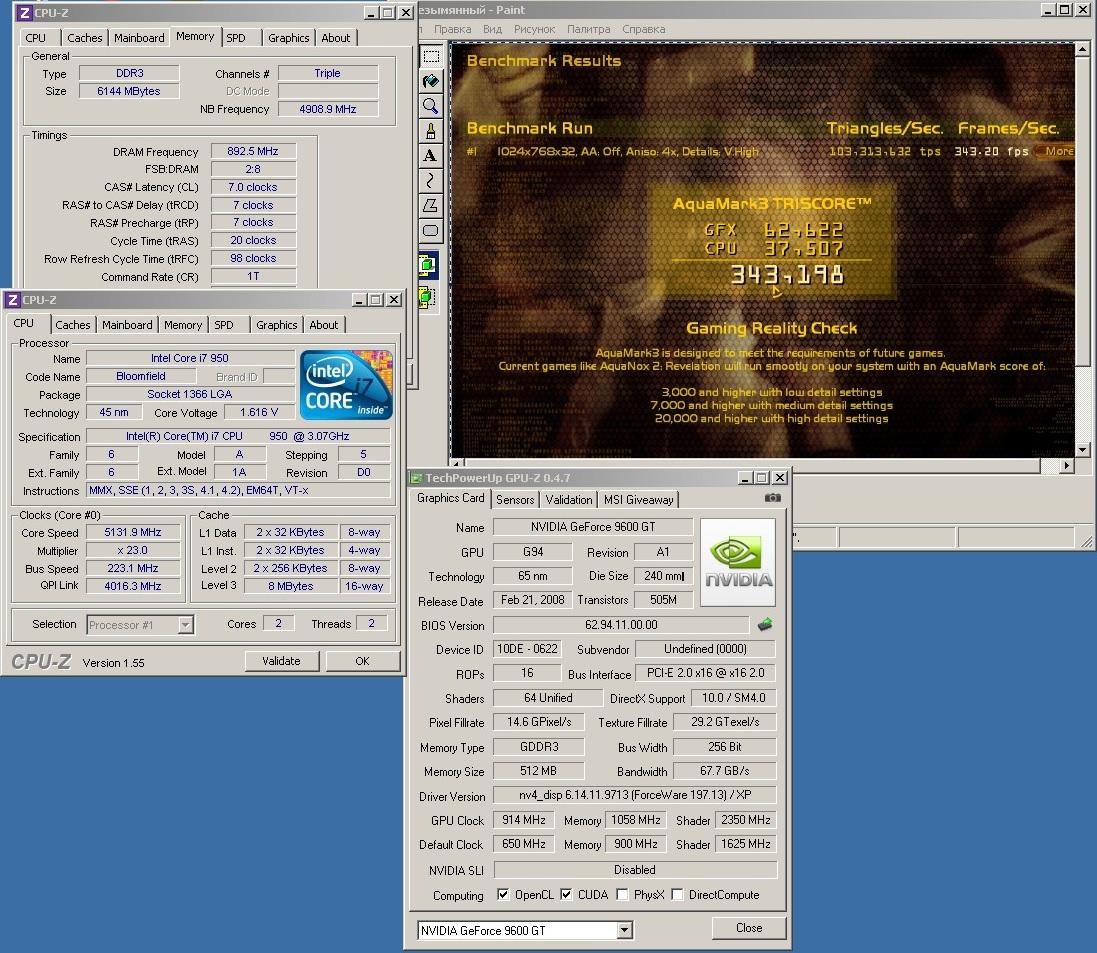Viewport: 1097px width, 953px height.
Task: Click the BIOS Version field
Action: (621, 625)
